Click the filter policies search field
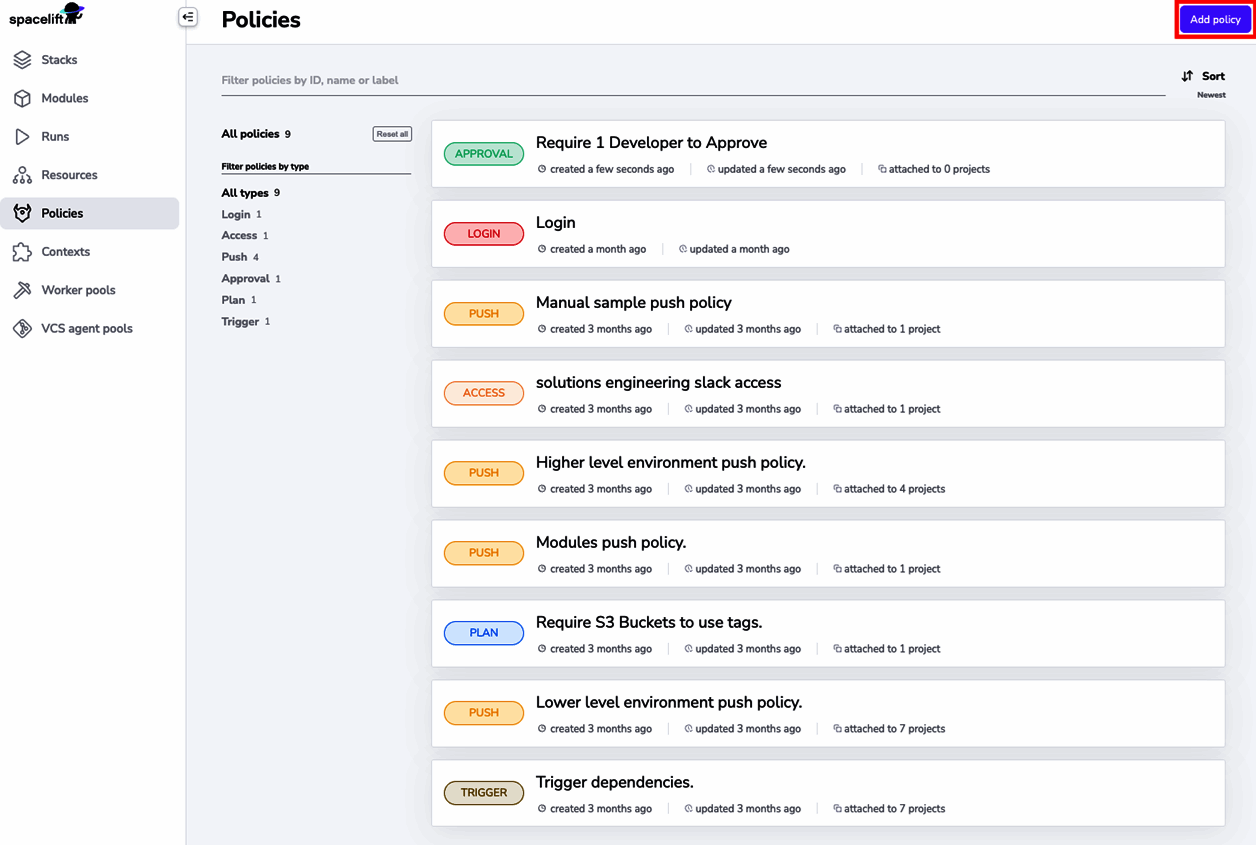 coord(692,80)
